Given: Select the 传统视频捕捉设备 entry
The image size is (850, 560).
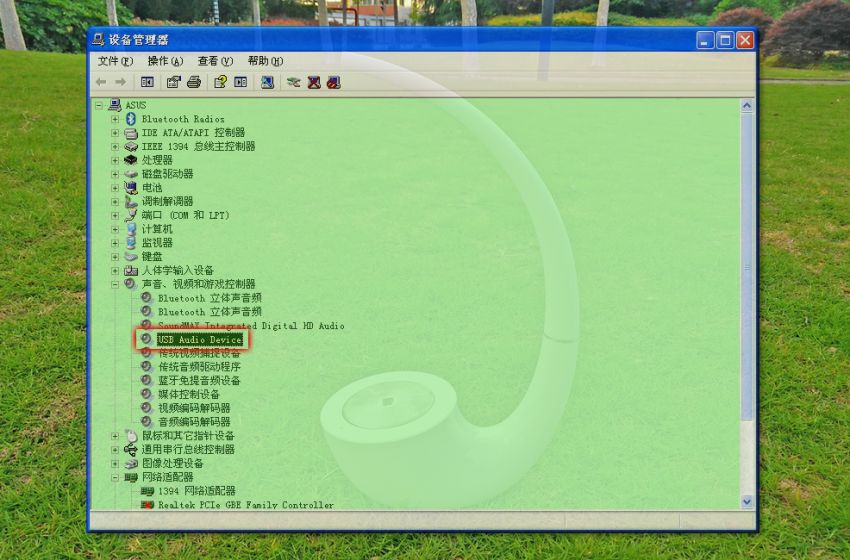Looking at the screenshot, I should click(199, 353).
